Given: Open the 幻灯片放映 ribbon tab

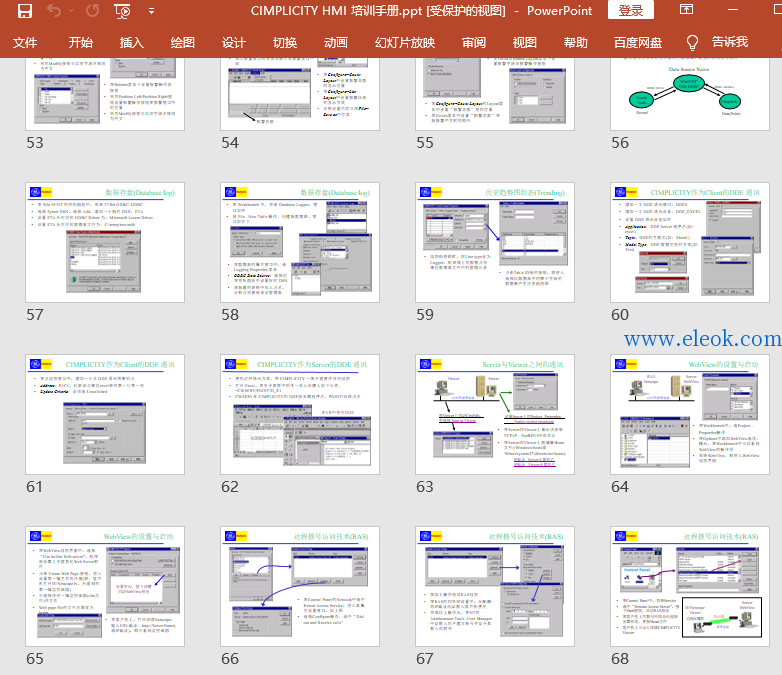Looking at the screenshot, I should [x=405, y=43].
